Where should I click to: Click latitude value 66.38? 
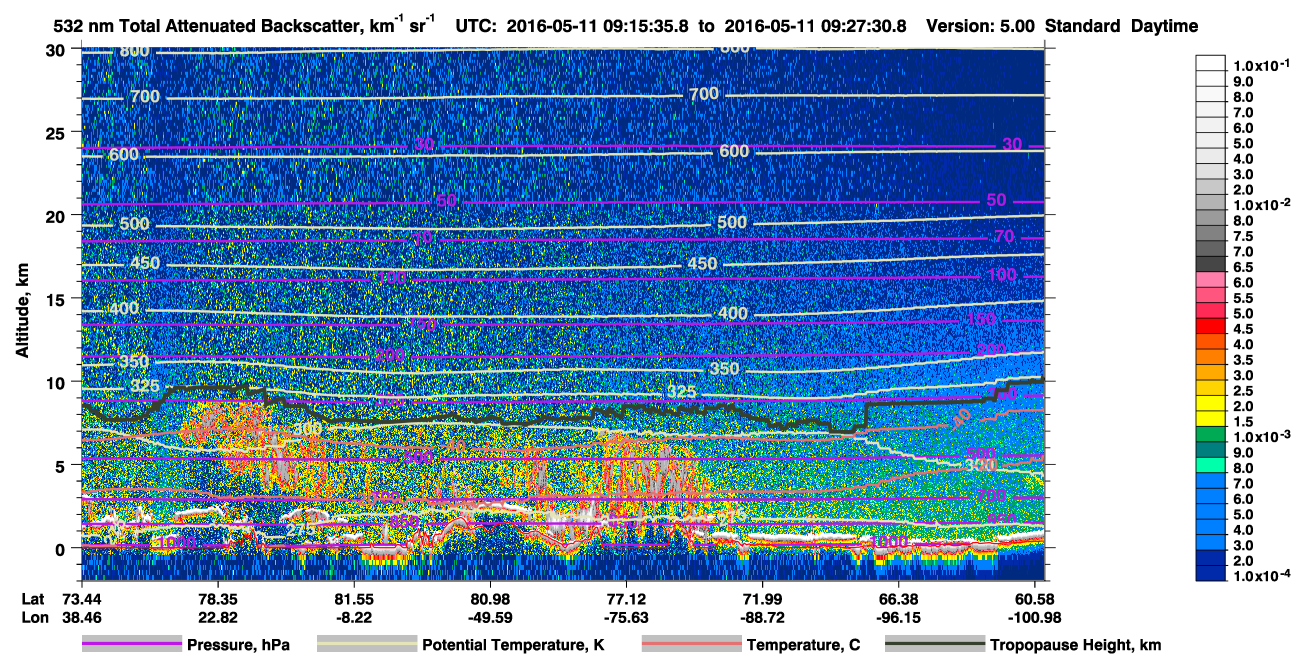tap(898, 598)
